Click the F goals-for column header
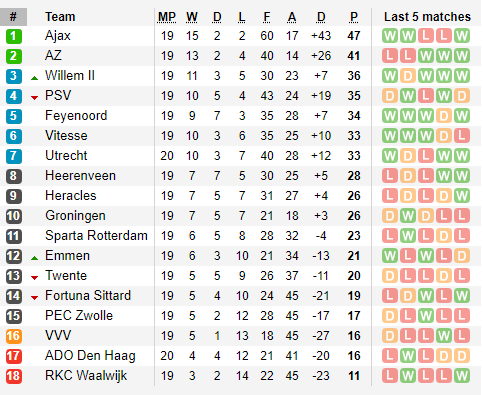This screenshot has height=395, width=483. [x=267, y=17]
